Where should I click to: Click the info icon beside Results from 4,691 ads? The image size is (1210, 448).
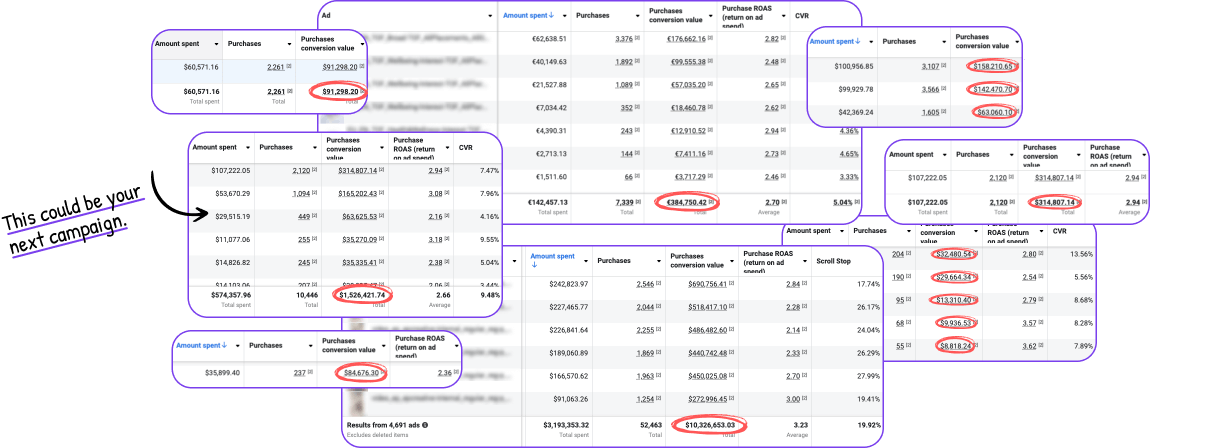(425, 425)
